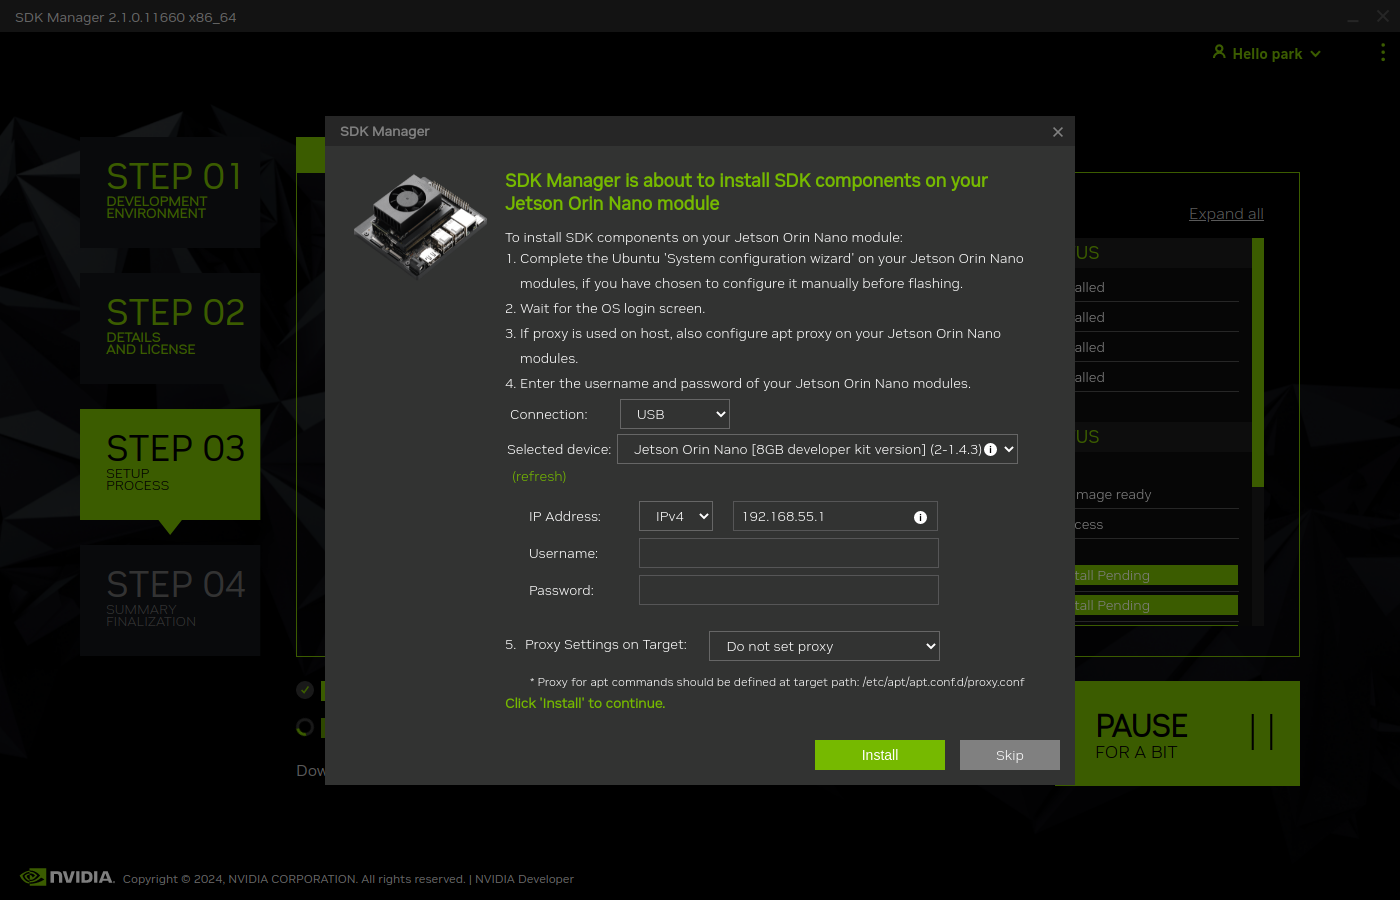Viewport: 1400px width, 900px height.
Task: Click the Skip button
Action: 1010,755
